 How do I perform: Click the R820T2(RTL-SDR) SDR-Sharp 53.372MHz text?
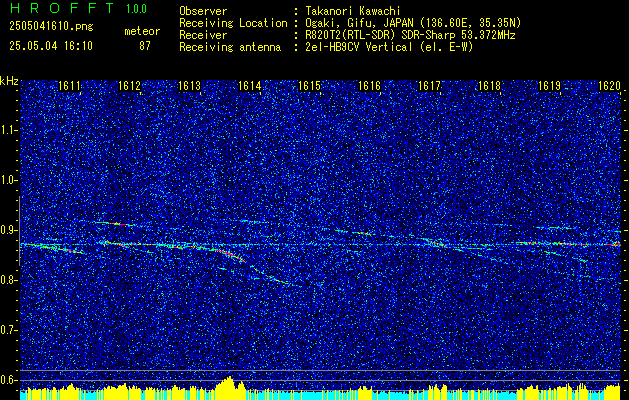[x=410, y=35]
